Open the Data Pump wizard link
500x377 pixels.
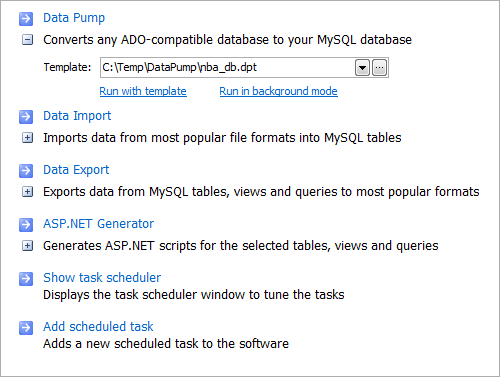(x=74, y=18)
